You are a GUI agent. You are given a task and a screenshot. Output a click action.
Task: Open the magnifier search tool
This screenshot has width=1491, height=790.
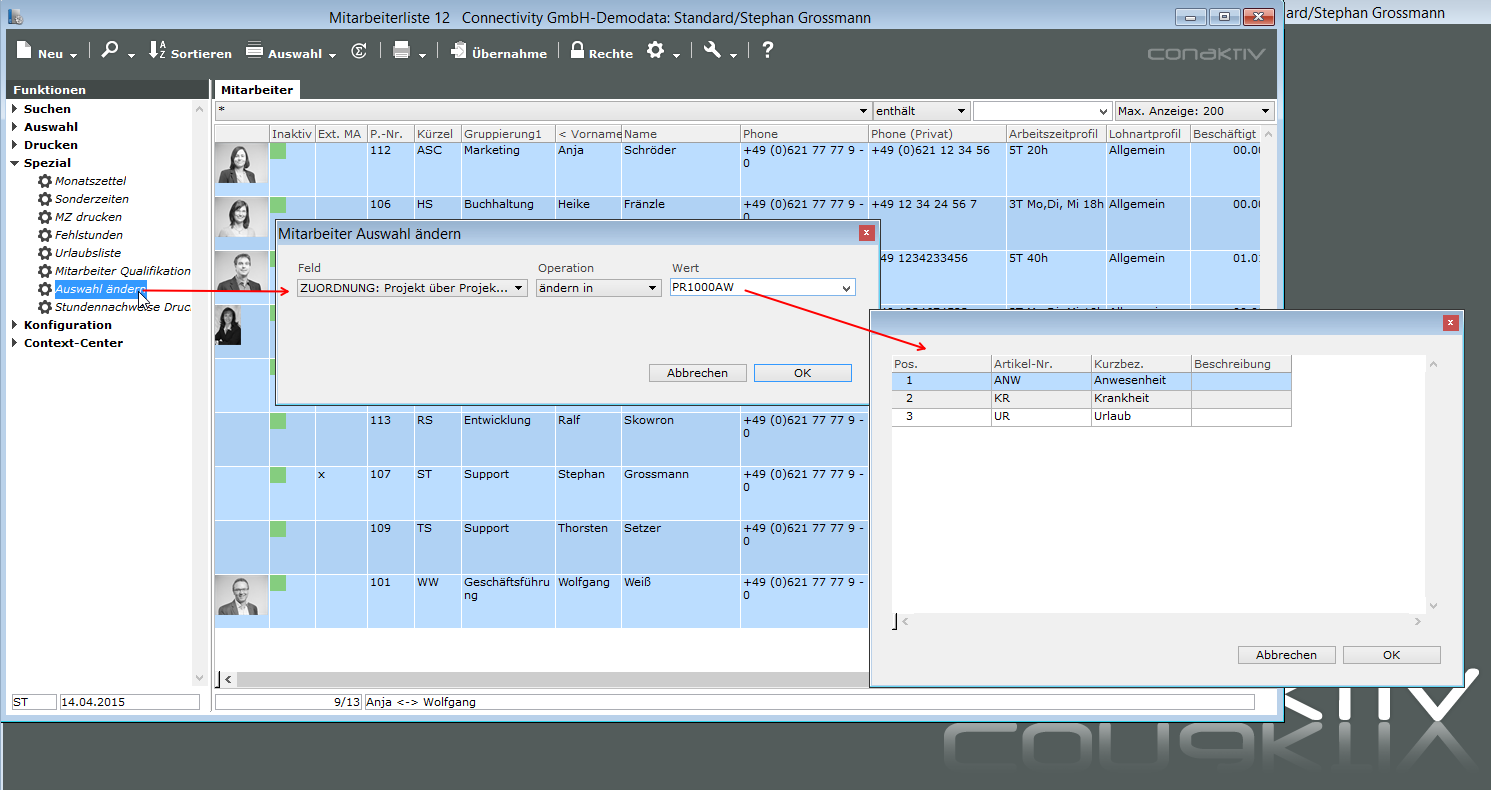point(110,51)
